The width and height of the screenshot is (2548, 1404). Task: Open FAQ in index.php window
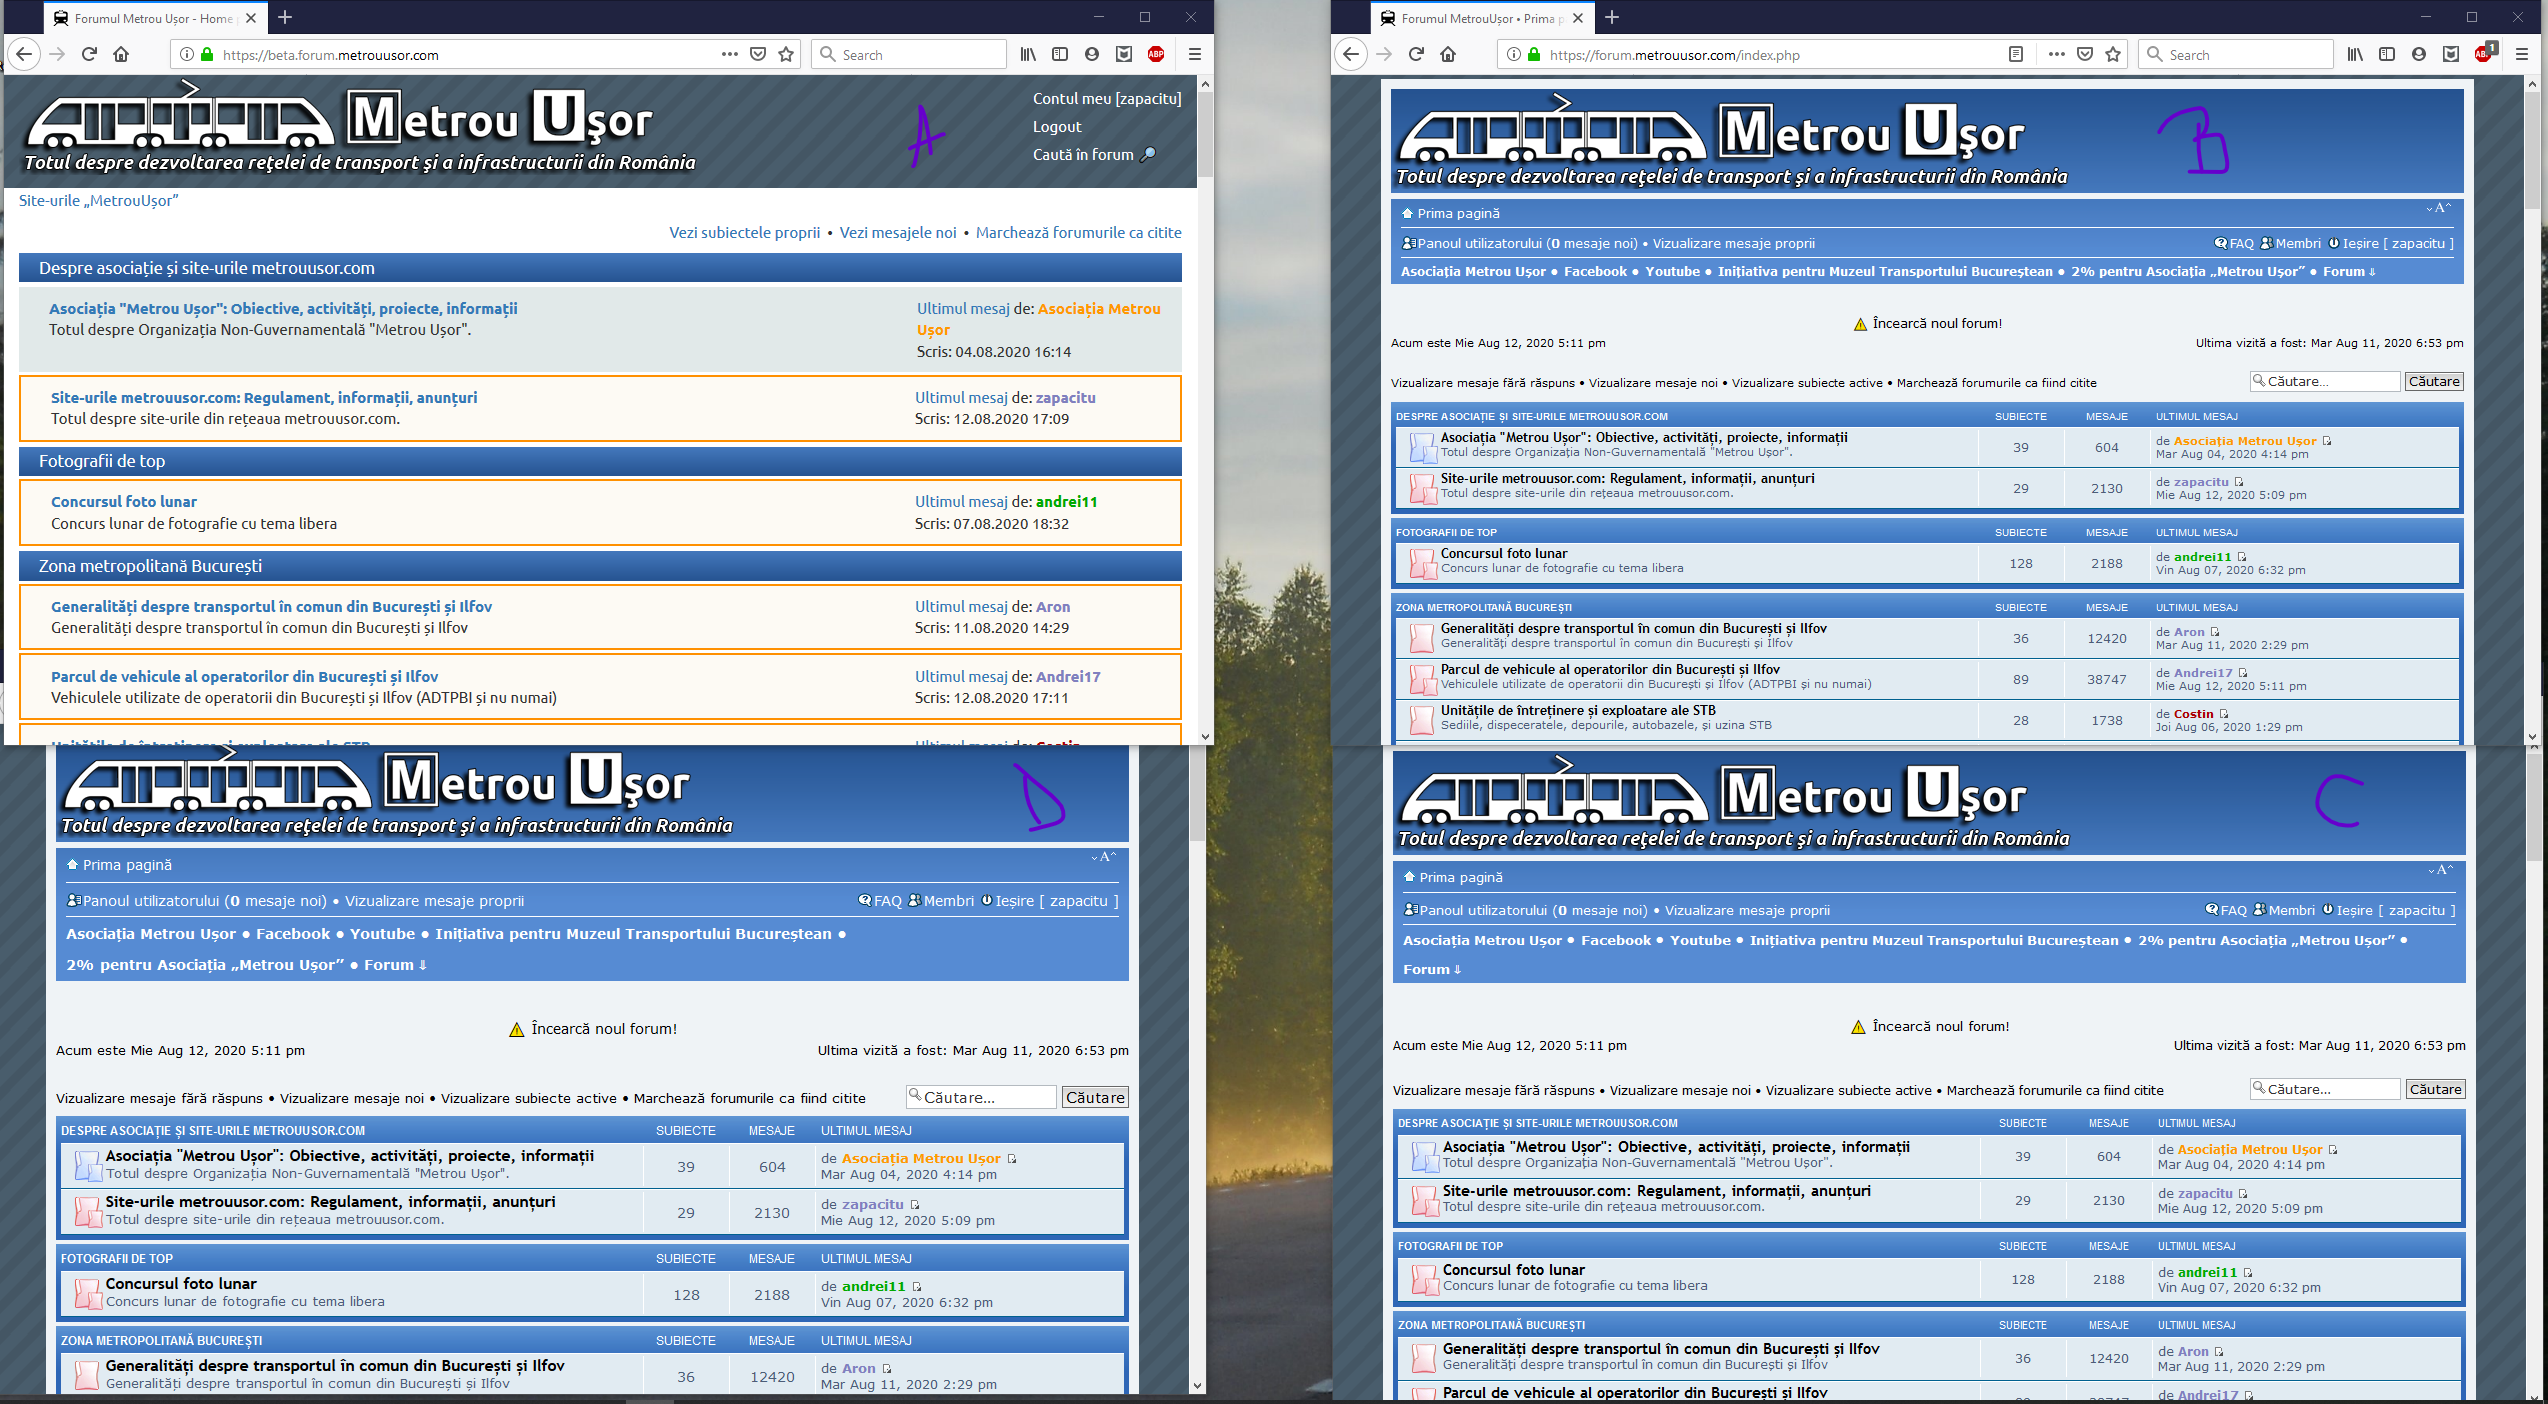point(2241,243)
